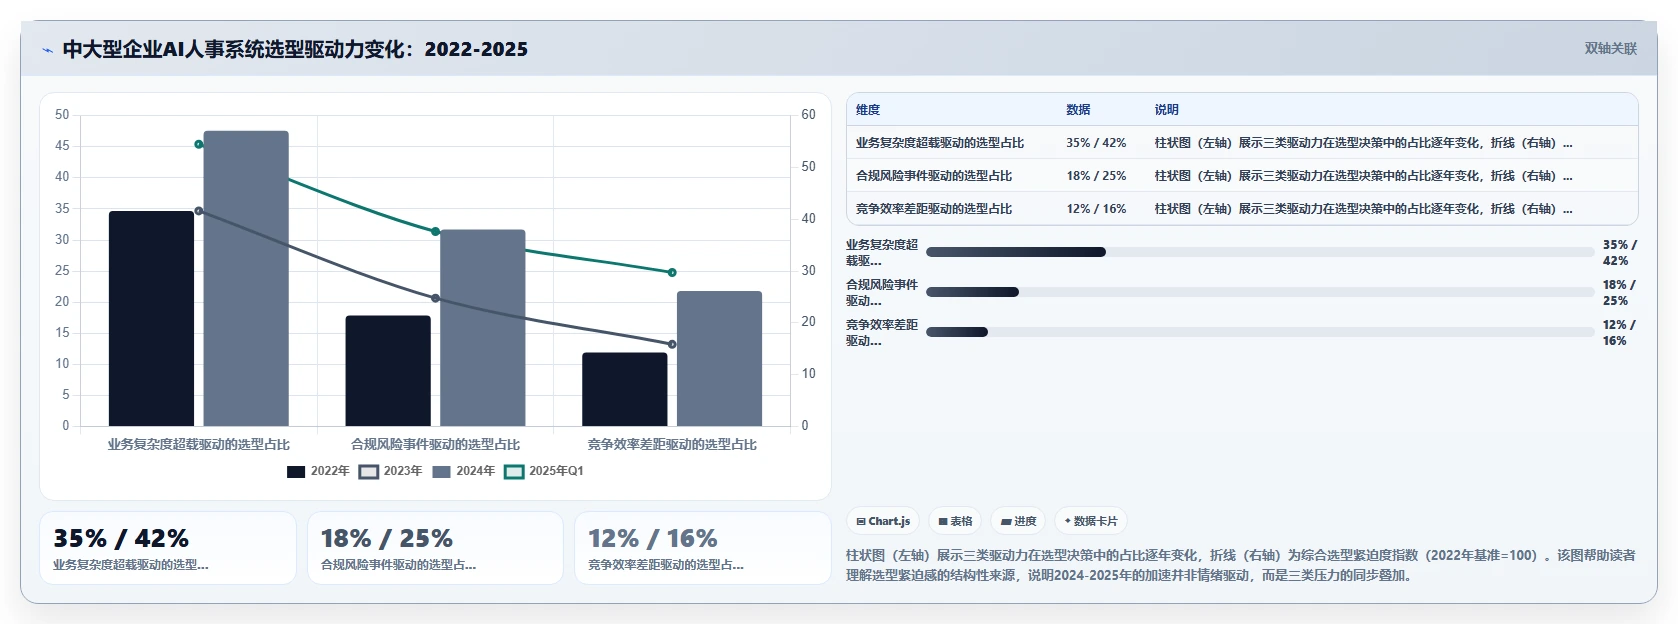Click the 业务复杂度超载 progress bar
Screen dimensions: 1678x624
pos(1260,252)
